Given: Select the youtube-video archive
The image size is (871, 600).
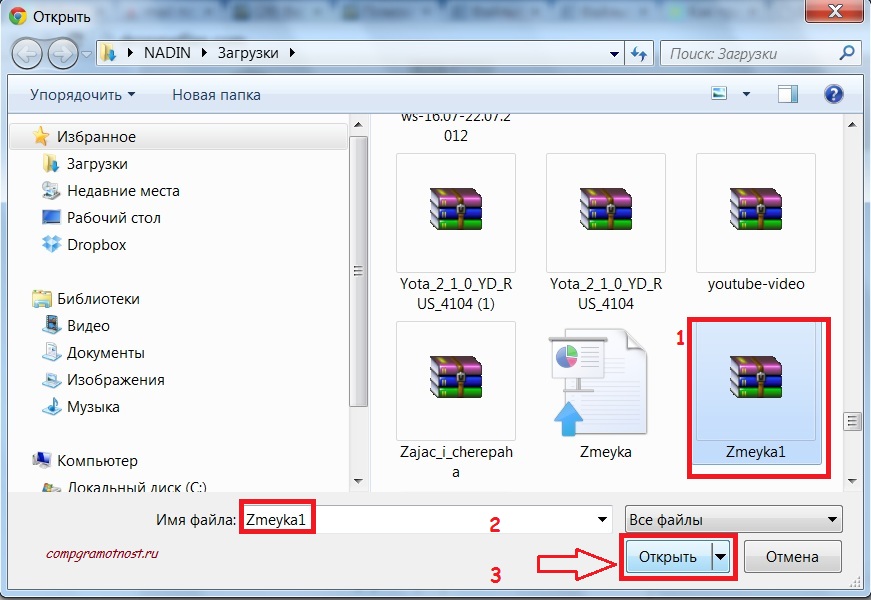Looking at the screenshot, I should [755, 223].
